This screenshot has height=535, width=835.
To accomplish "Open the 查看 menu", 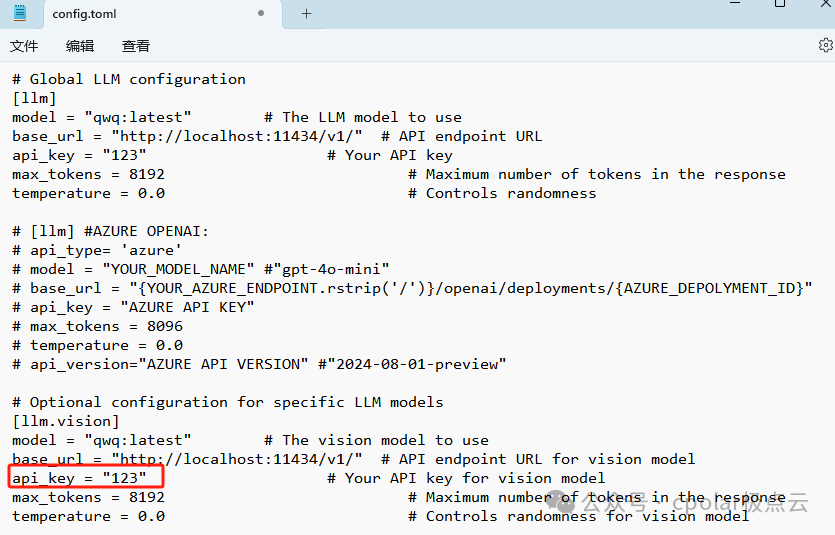I will click(x=136, y=46).
